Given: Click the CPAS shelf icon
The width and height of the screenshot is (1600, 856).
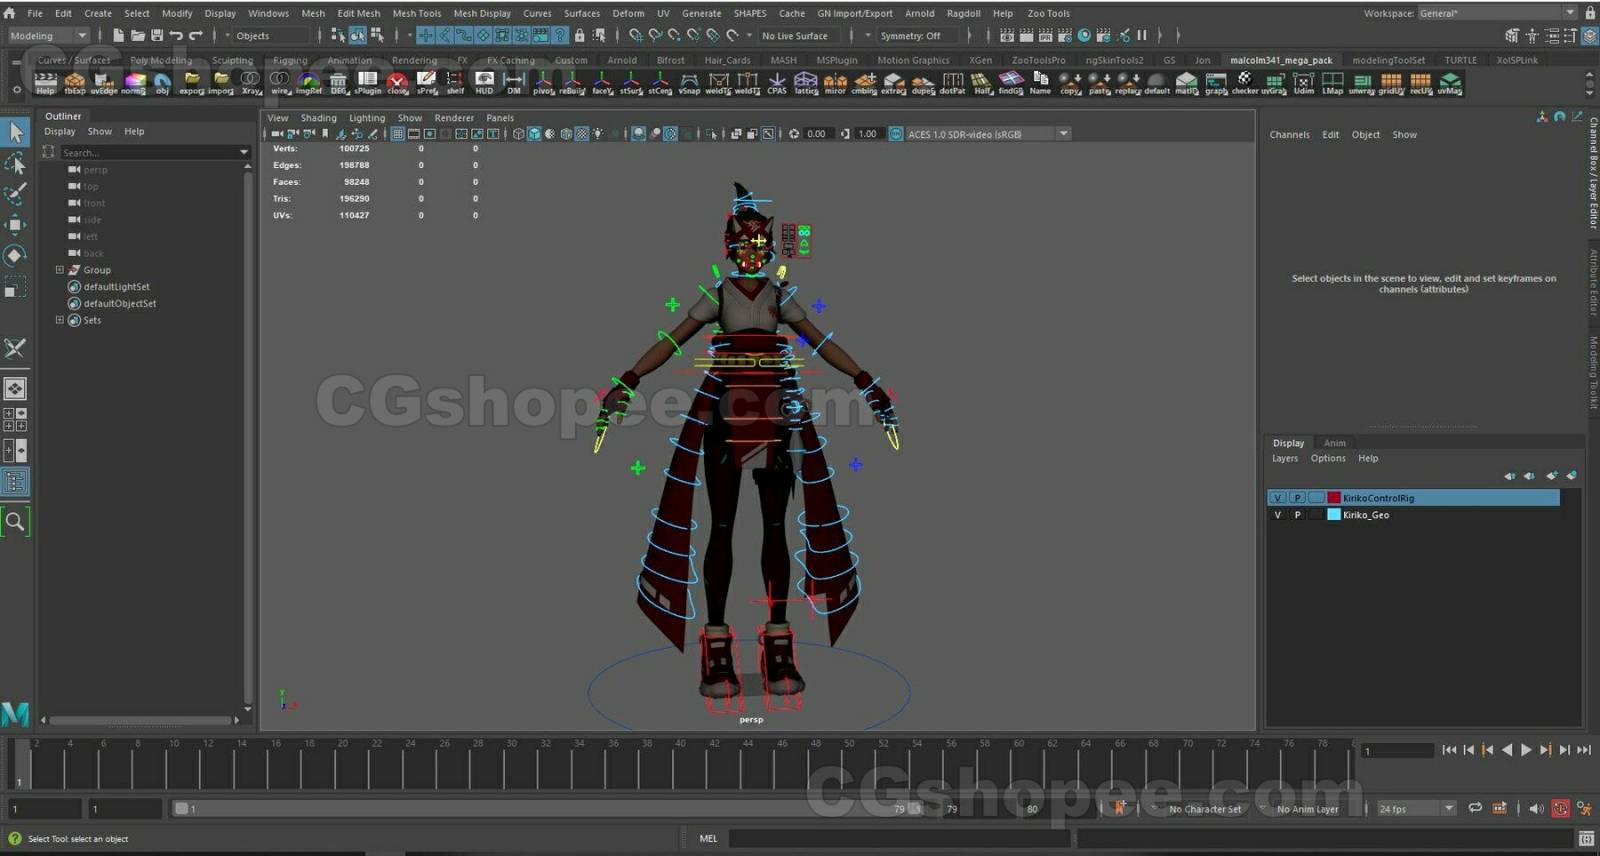Looking at the screenshot, I should pyautogui.click(x=777, y=82).
